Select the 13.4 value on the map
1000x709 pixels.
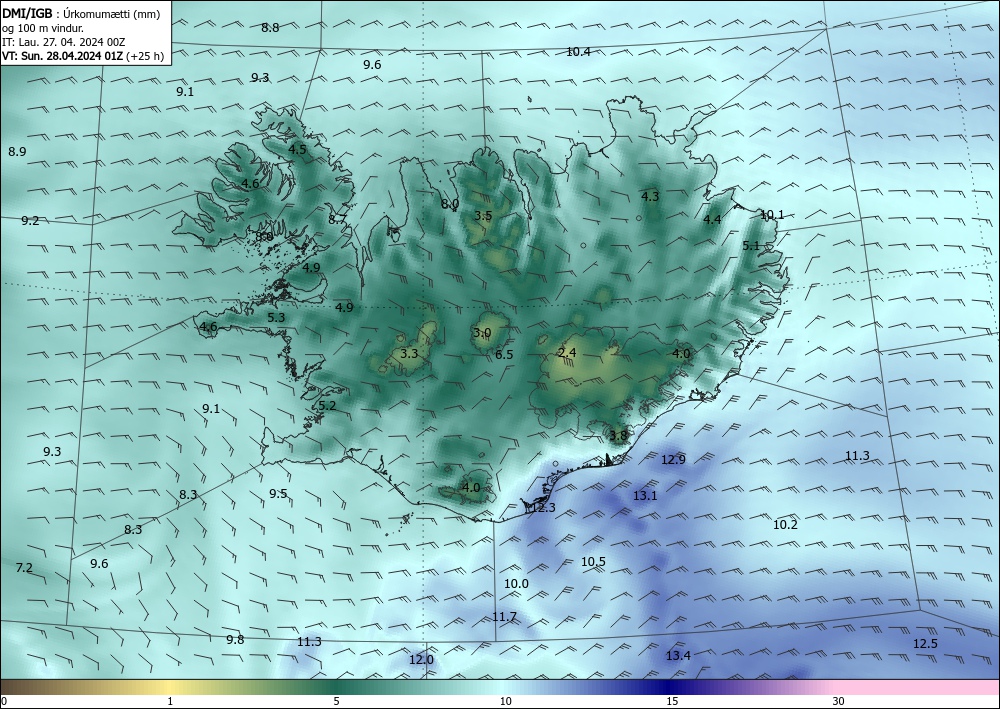coord(678,655)
